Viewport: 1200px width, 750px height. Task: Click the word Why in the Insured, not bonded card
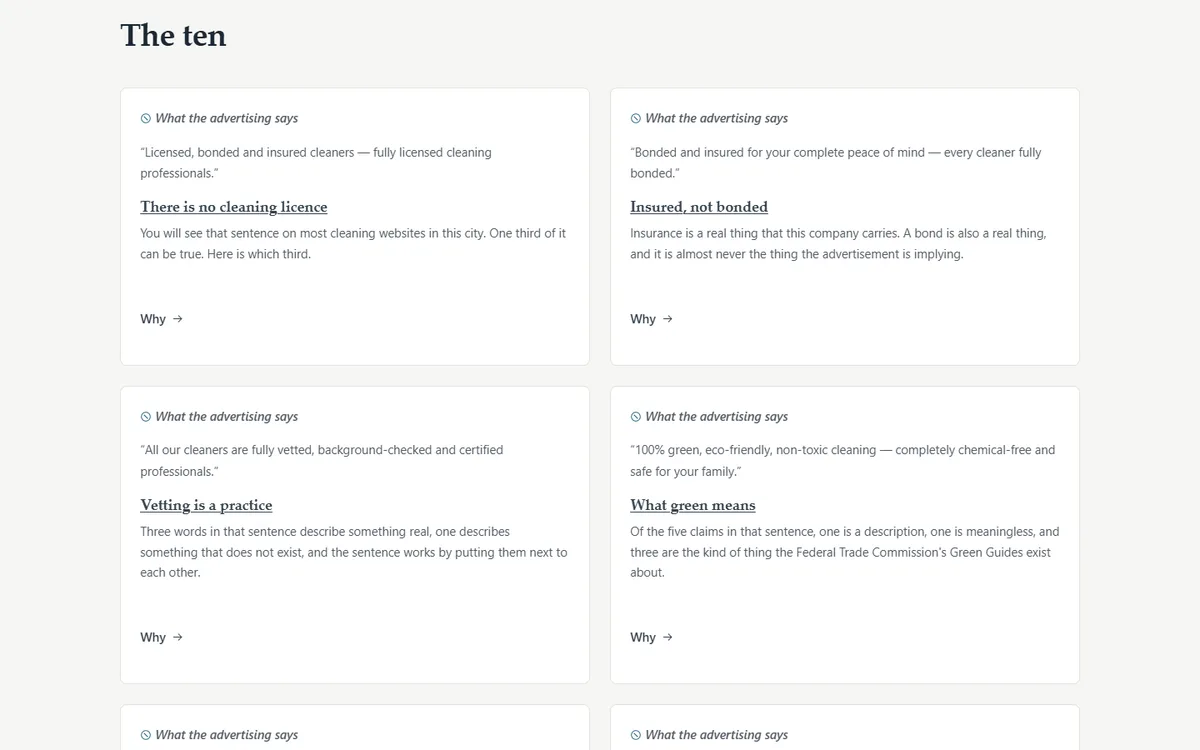click(643, 319)
